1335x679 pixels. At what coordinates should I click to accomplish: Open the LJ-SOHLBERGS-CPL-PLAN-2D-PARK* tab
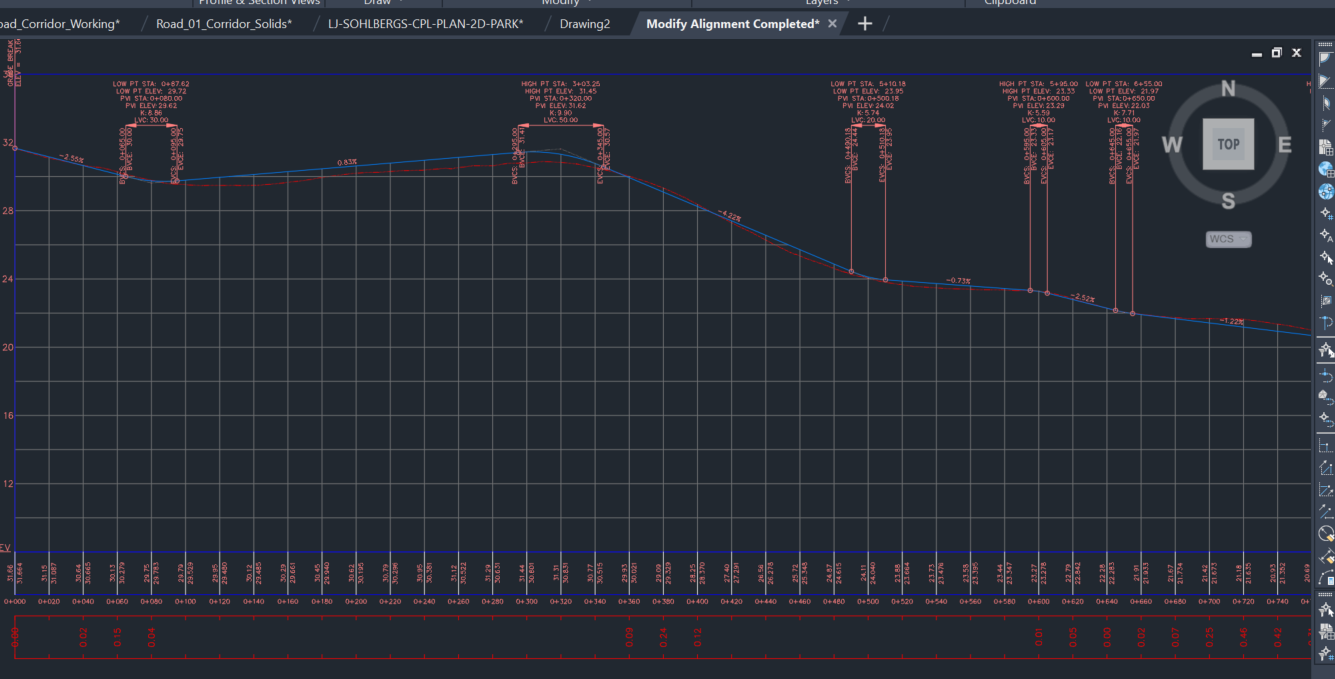tap(425, 23)
